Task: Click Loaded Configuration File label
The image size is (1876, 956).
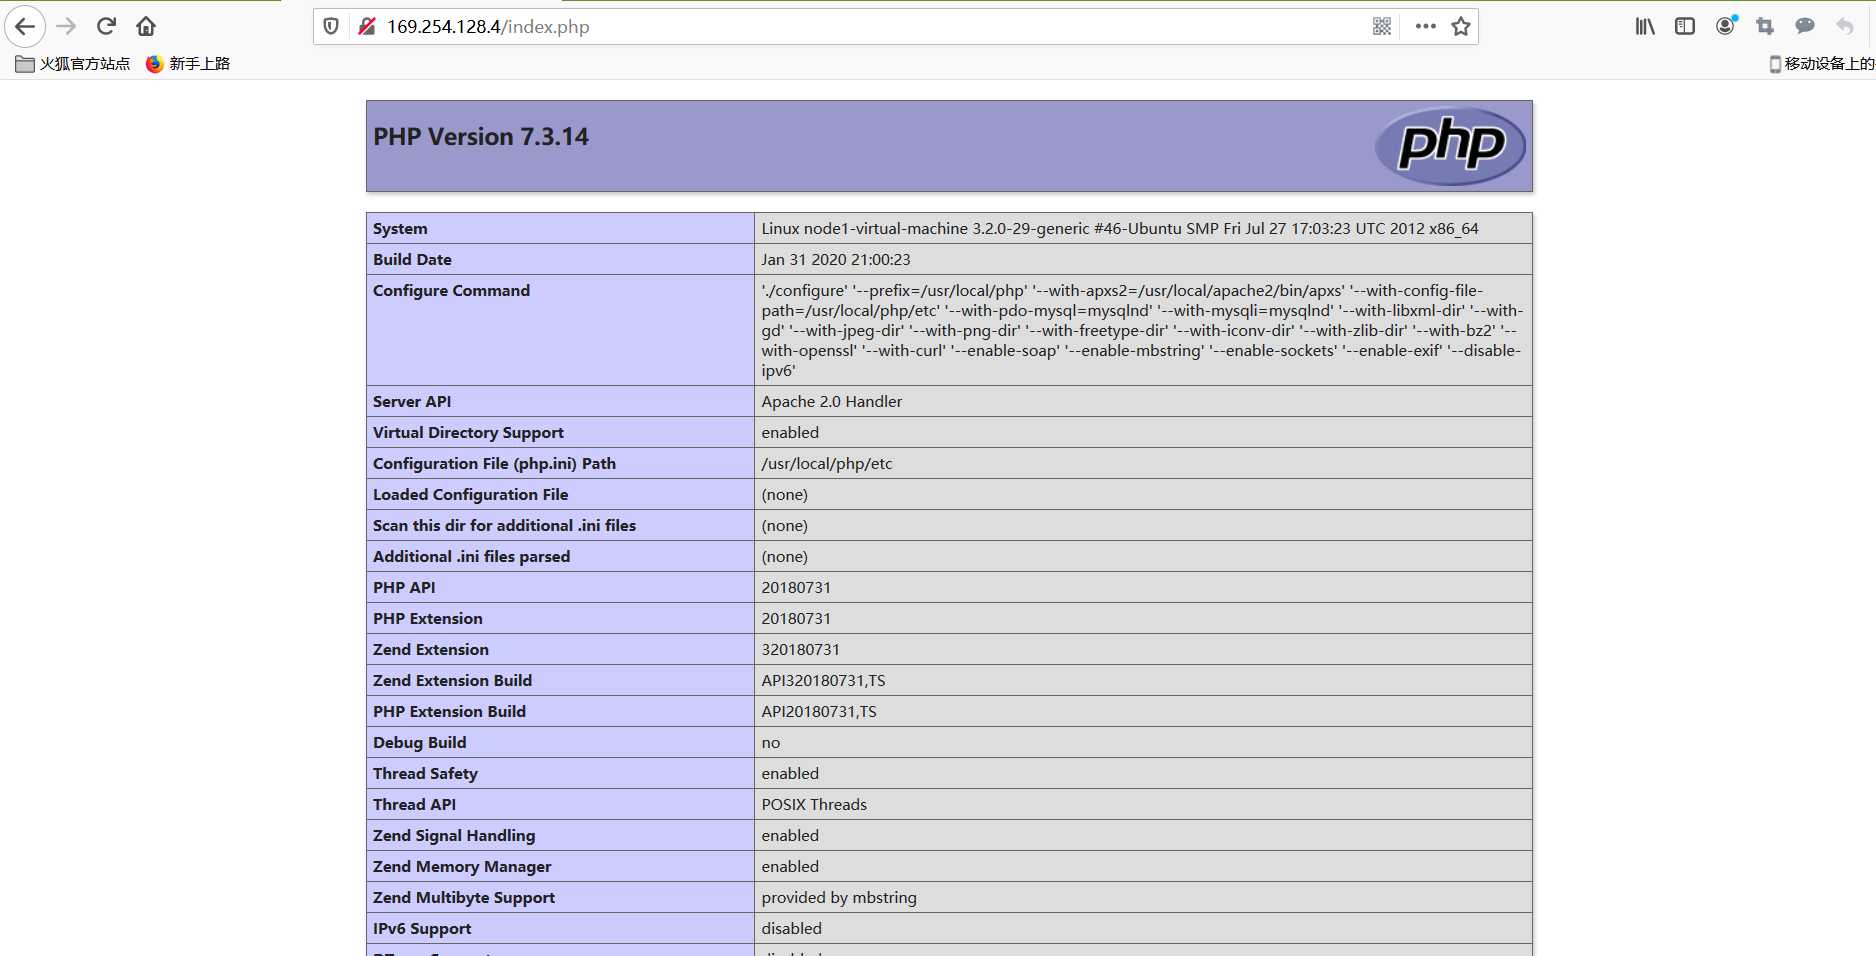Action: tap(470, 495)
